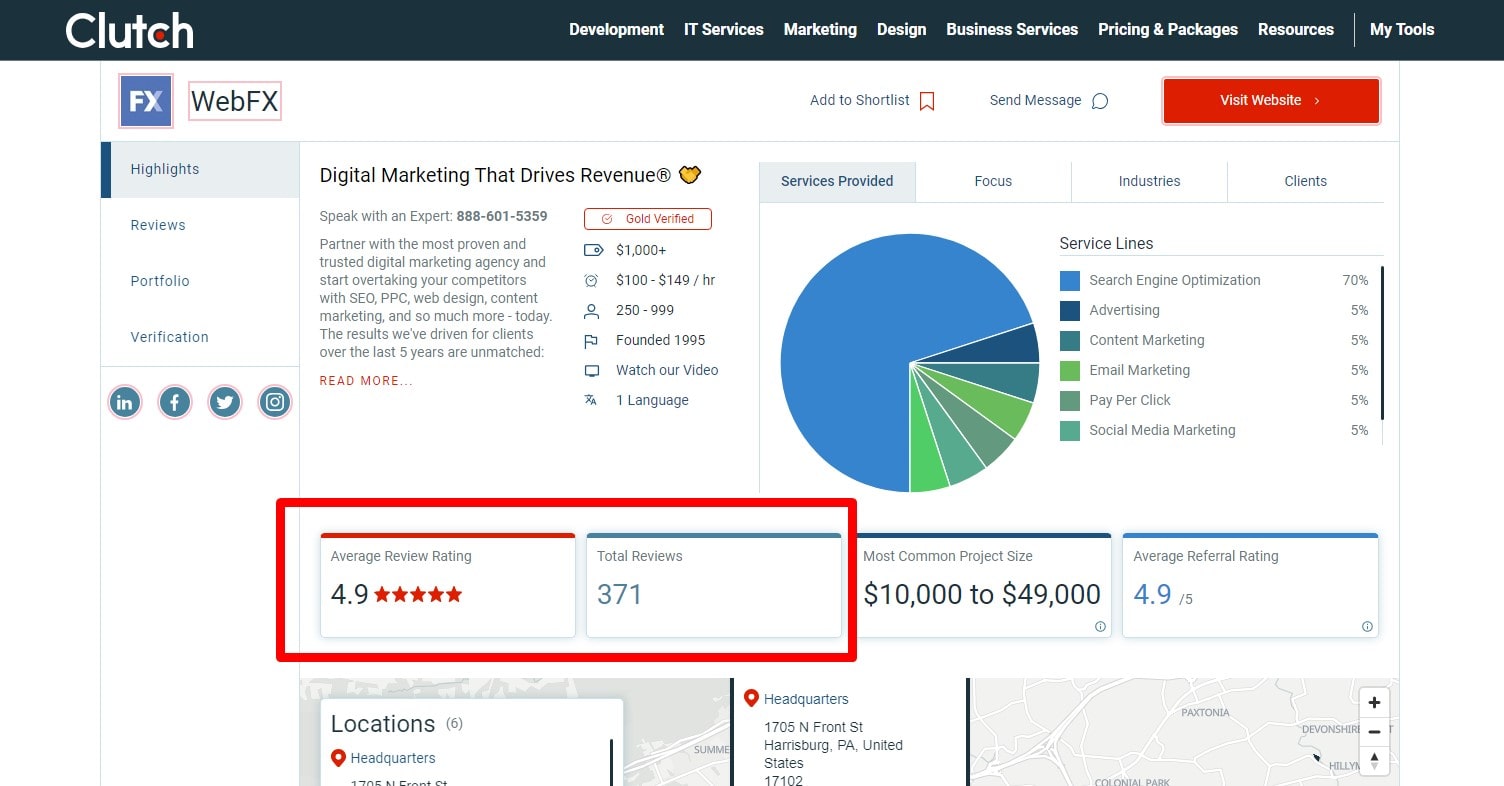Zoom in on the map
This screenshot has height=786, width=1504.
pos(1374,702)
